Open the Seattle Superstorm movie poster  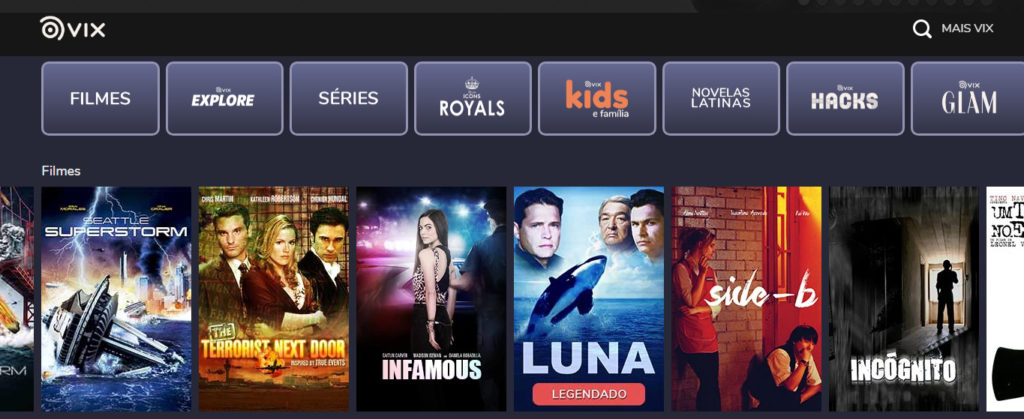point(116,299)
